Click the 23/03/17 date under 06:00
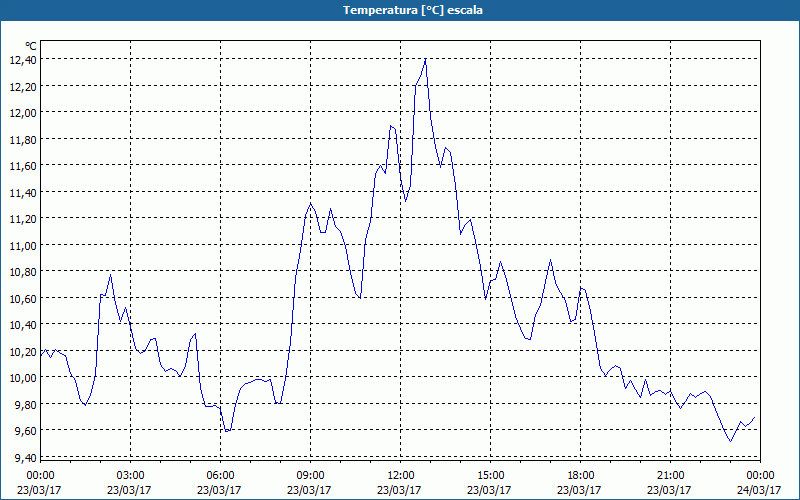Screen dimensions: 800x500 [x=219, y=490]
